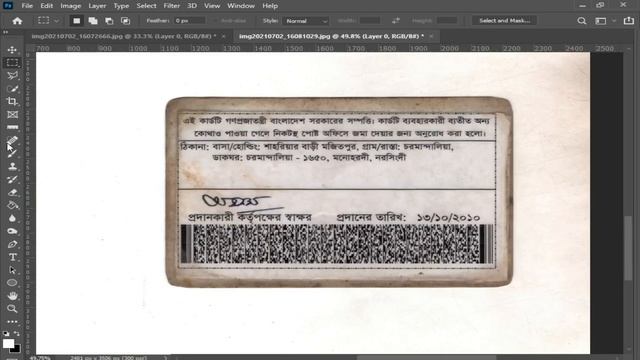Open the Image menu
Screen dimensions: 640x360
coord(71,6)
